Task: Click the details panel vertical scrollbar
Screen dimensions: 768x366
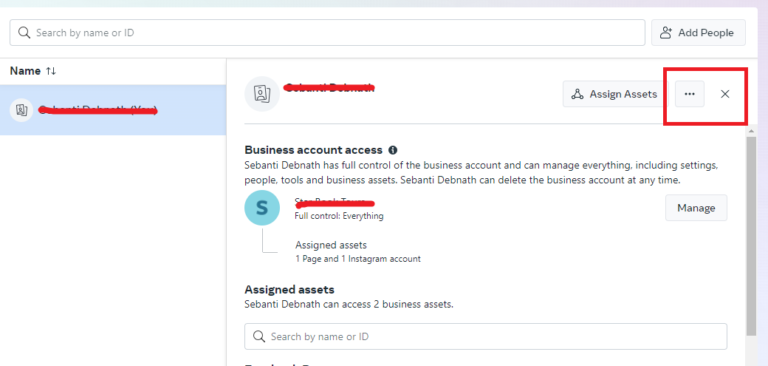Action: point(752,235)
